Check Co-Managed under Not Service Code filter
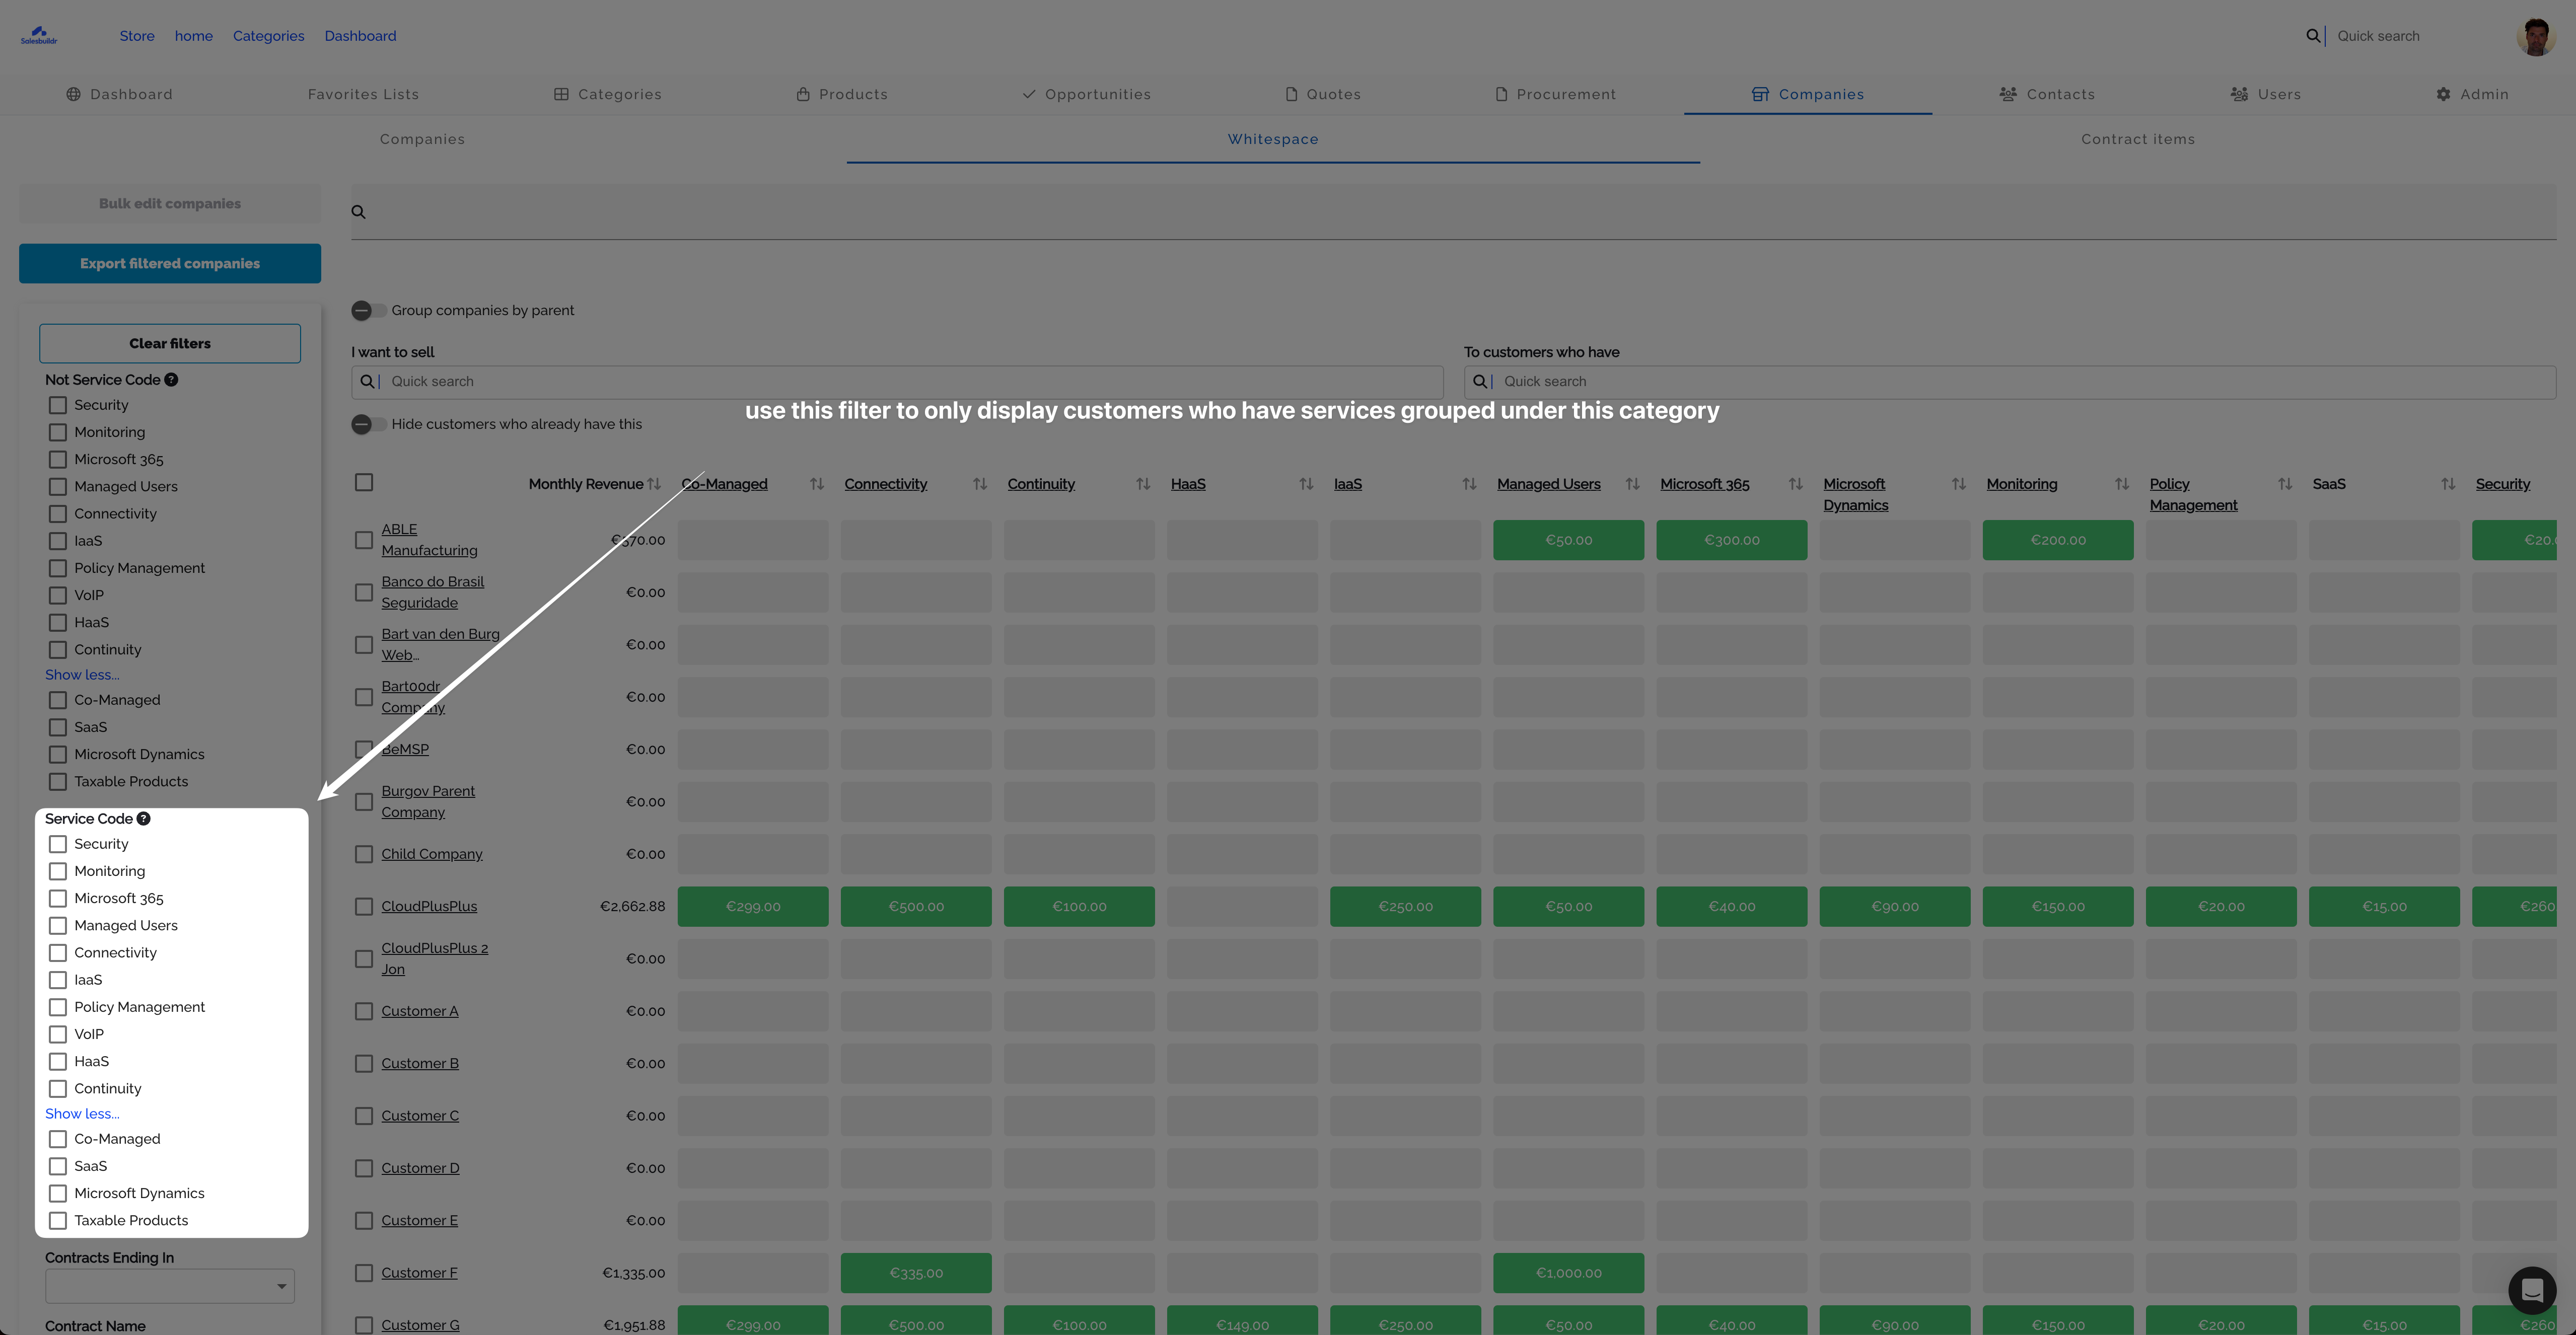 tap(58, 700)
